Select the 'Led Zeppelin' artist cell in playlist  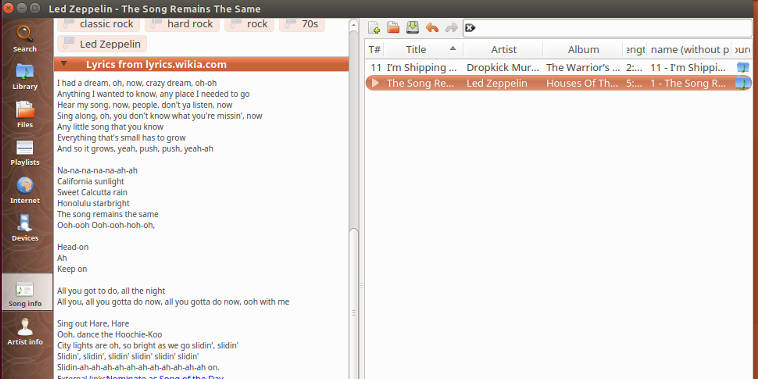(x=497, y=83)
